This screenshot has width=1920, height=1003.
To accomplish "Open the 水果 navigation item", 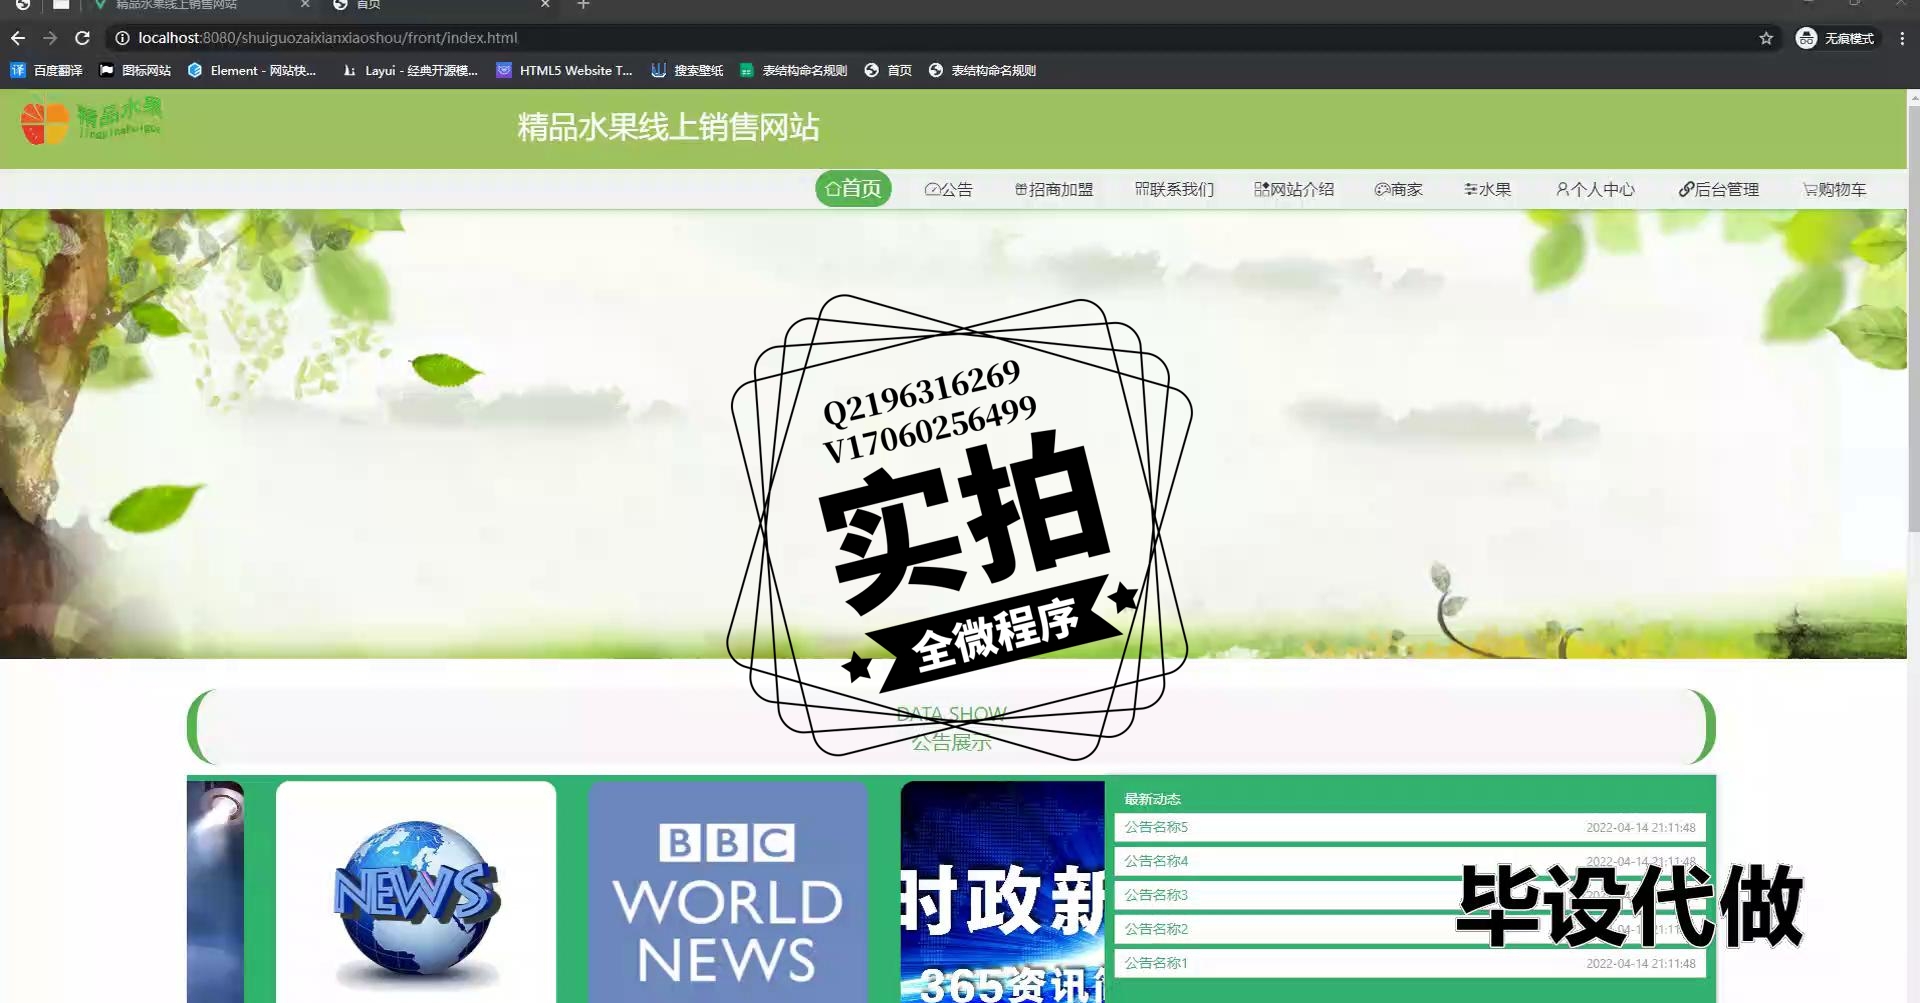I will click(x=1487, y=189).
